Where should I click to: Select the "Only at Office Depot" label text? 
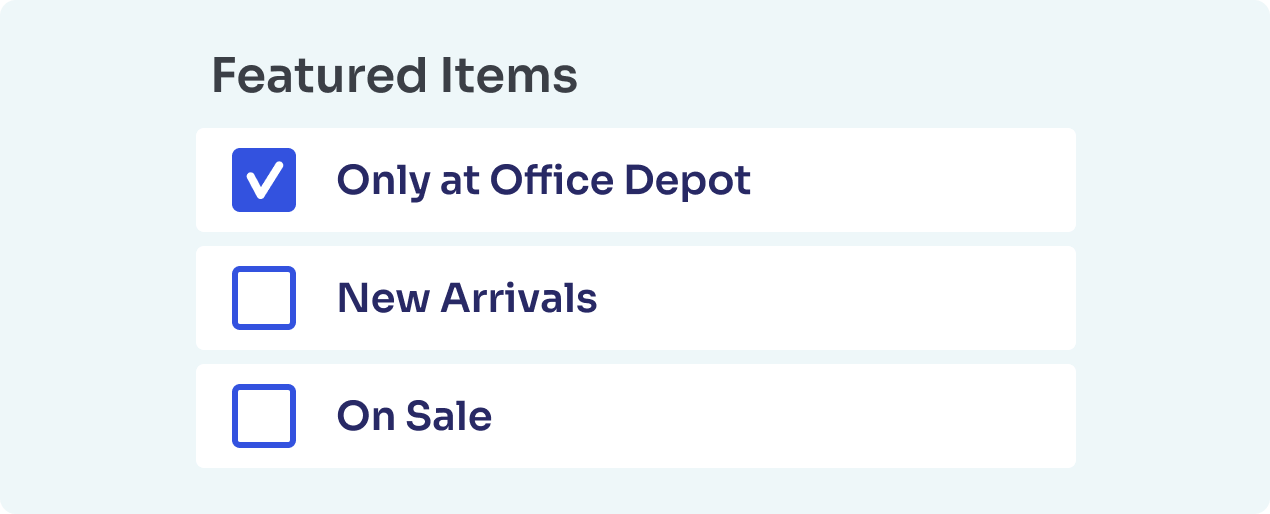[x=543, y=180]
